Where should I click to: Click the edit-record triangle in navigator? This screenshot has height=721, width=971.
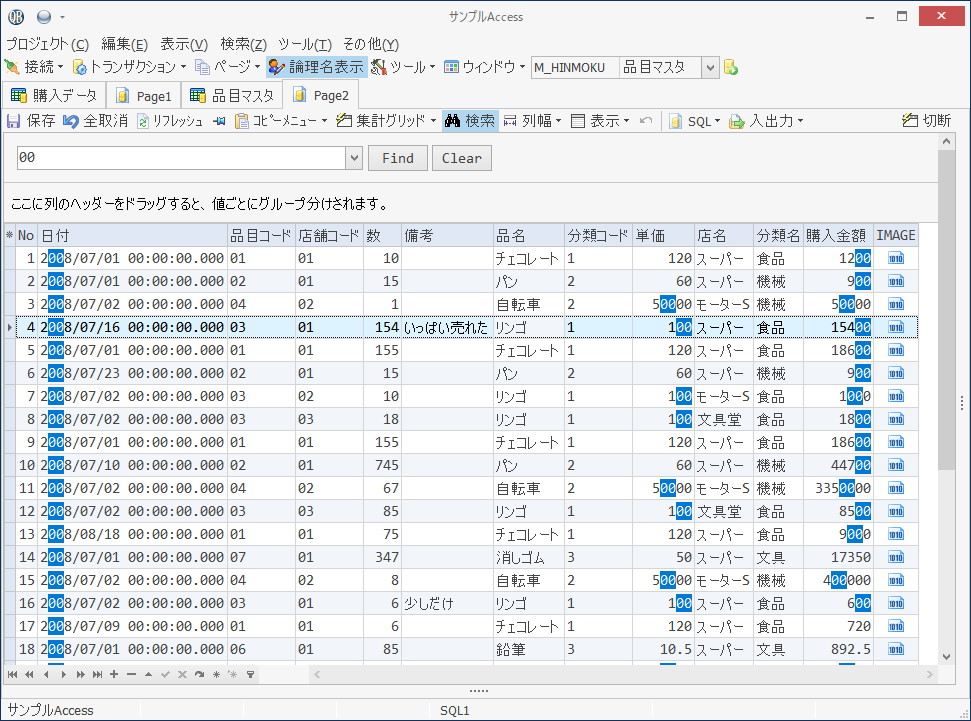(x=148, y=675)
